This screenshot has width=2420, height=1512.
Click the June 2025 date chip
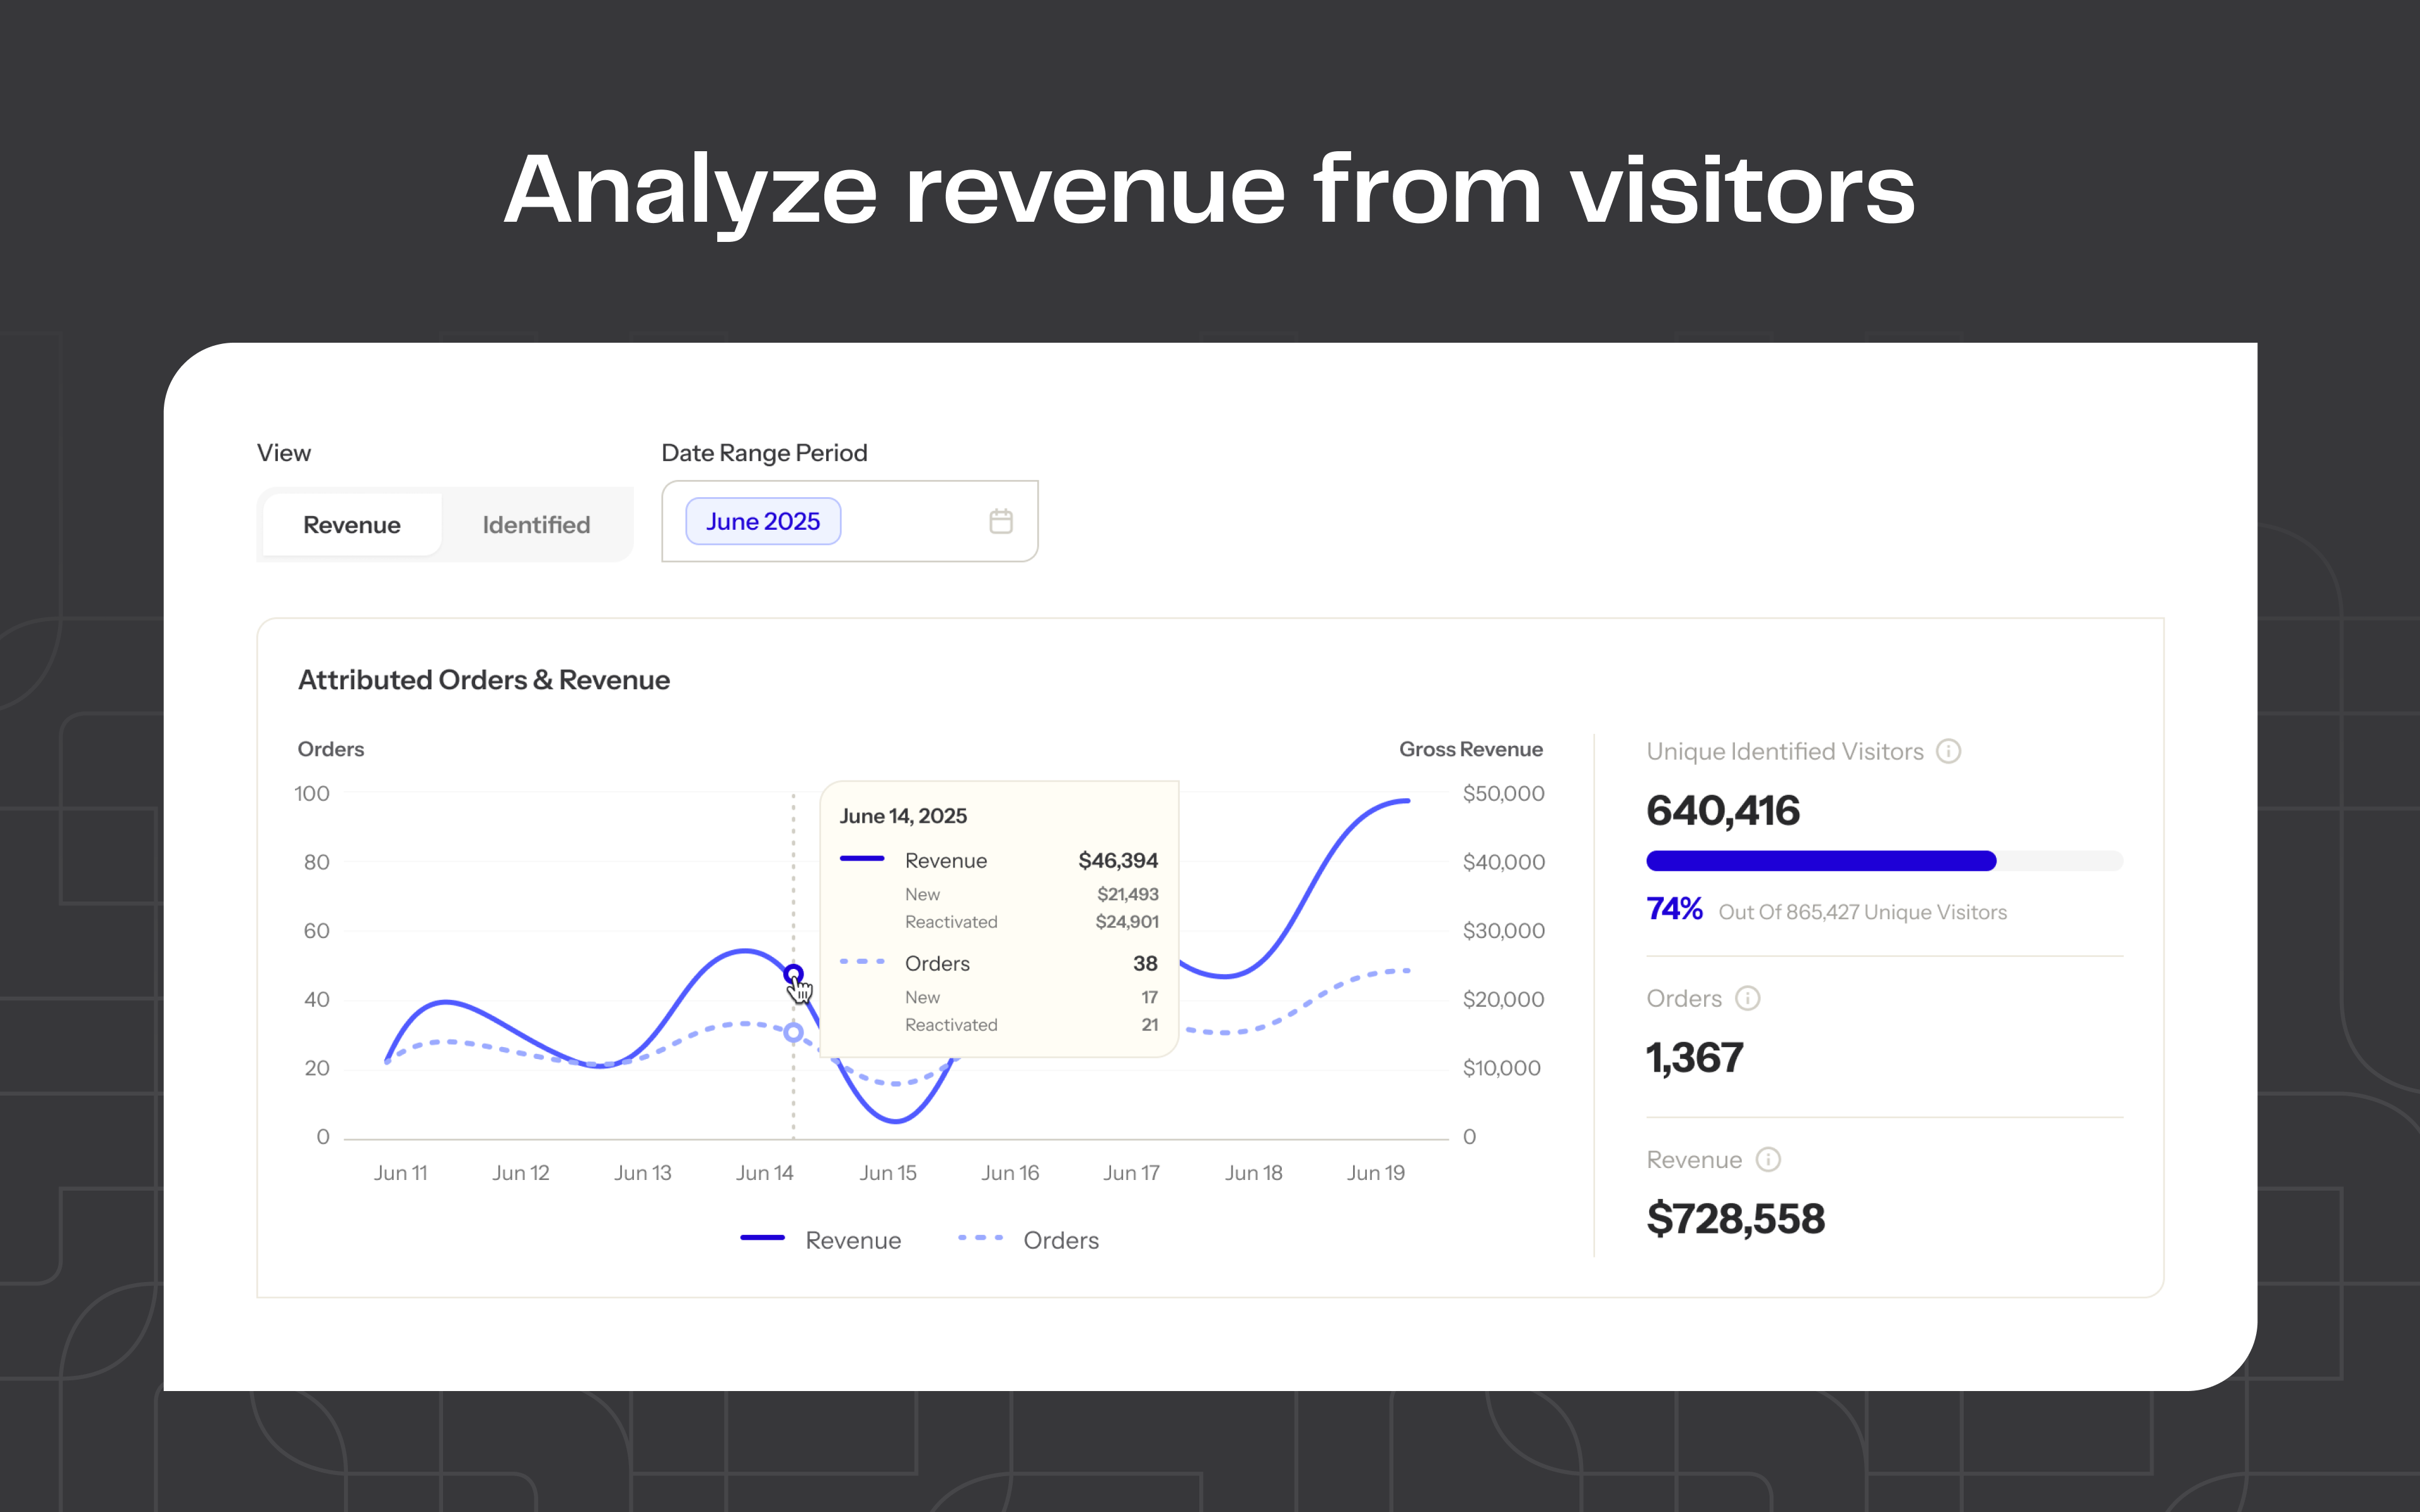pos(763,521)
